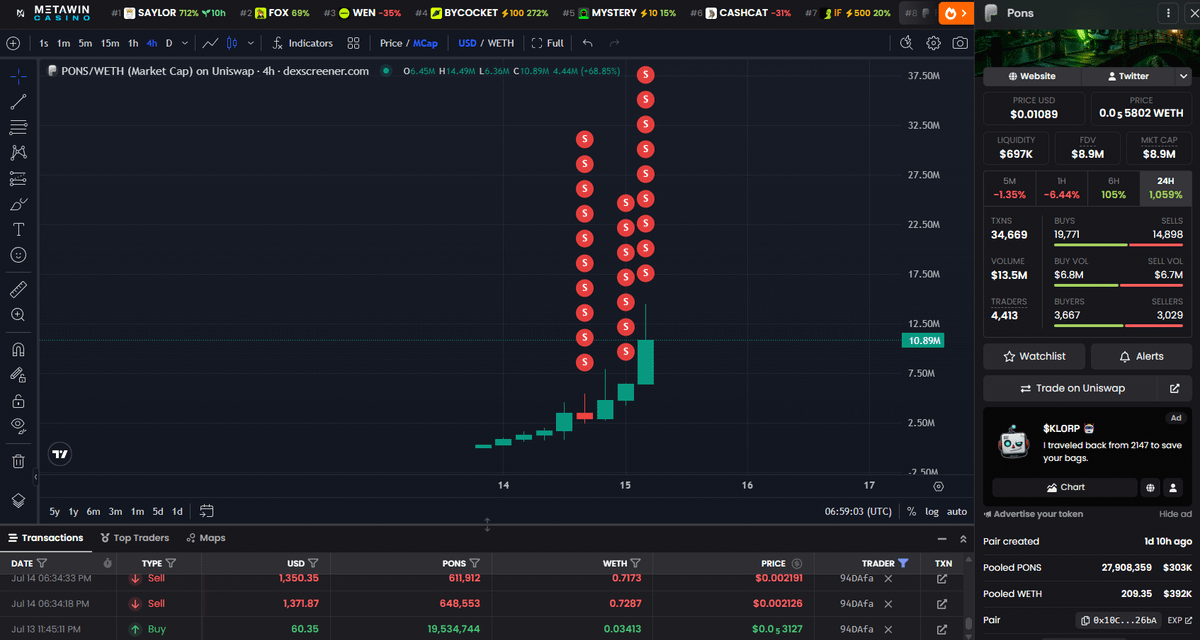Viewport: 1200px width, 640px height.
Task: Switch to the Top Traders tab
Action: click(x=135, y=538)
